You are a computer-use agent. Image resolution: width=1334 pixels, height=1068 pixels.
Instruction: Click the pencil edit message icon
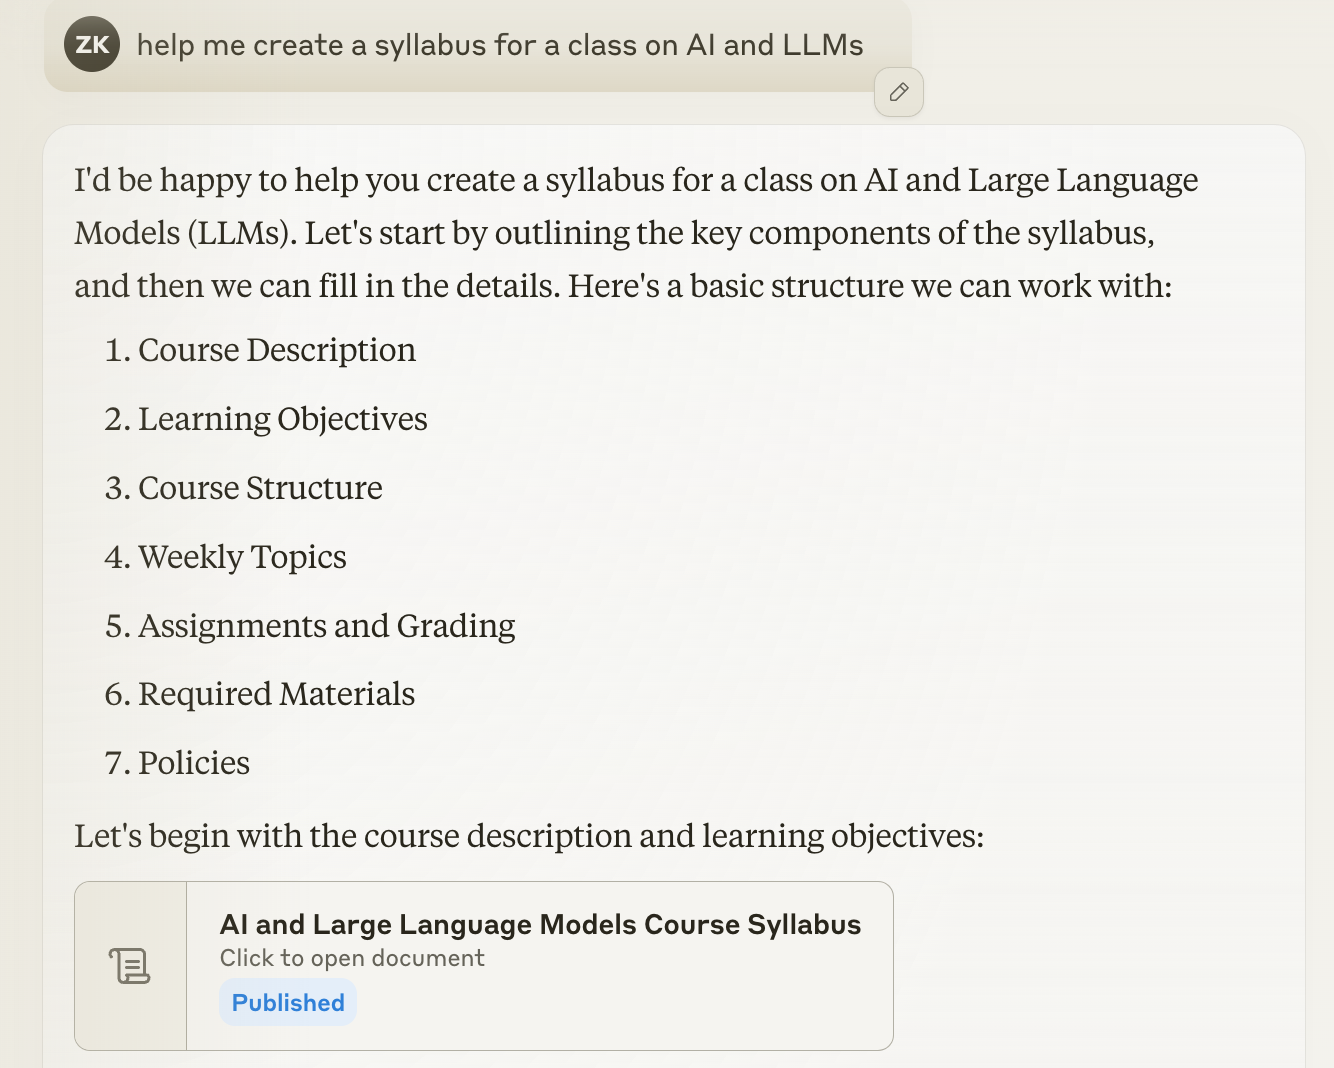click(x=898, y=92)
